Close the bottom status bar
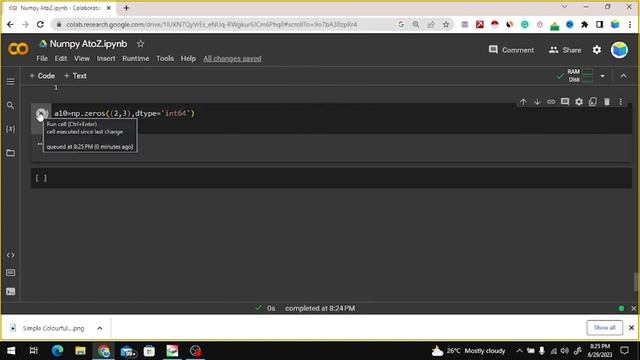 [x=633, y=308]
